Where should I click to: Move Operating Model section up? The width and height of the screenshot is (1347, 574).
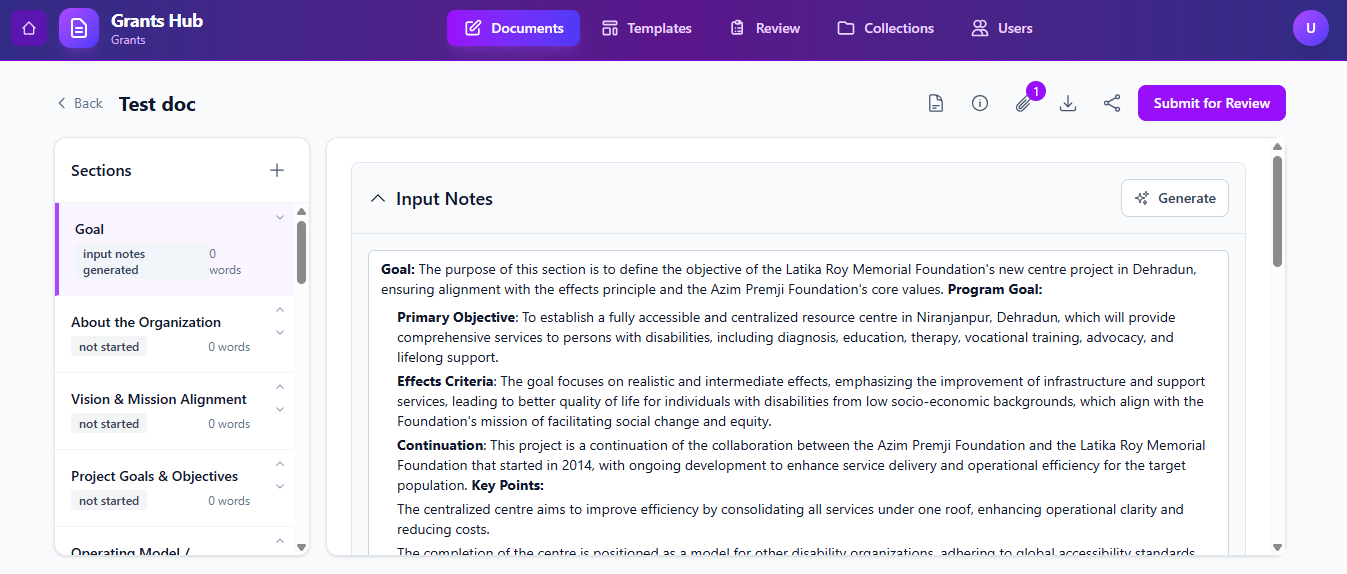coord(280,541)
